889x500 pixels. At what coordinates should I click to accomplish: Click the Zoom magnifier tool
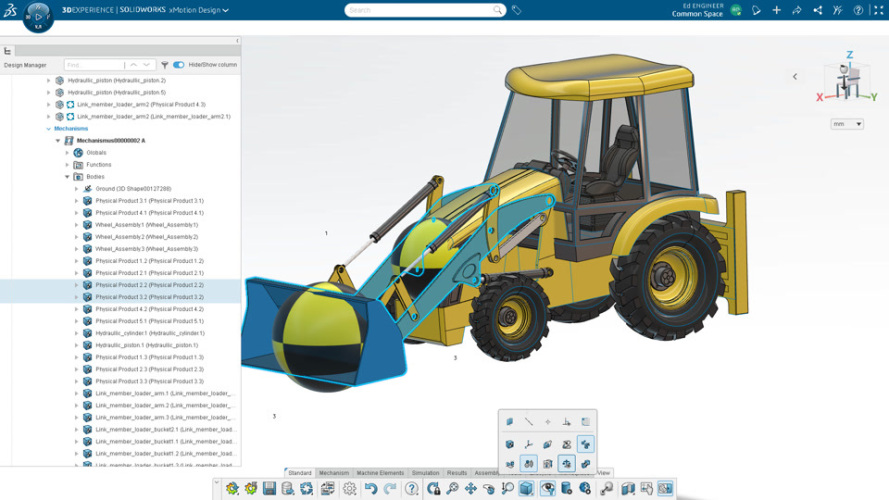coord(452,488)
